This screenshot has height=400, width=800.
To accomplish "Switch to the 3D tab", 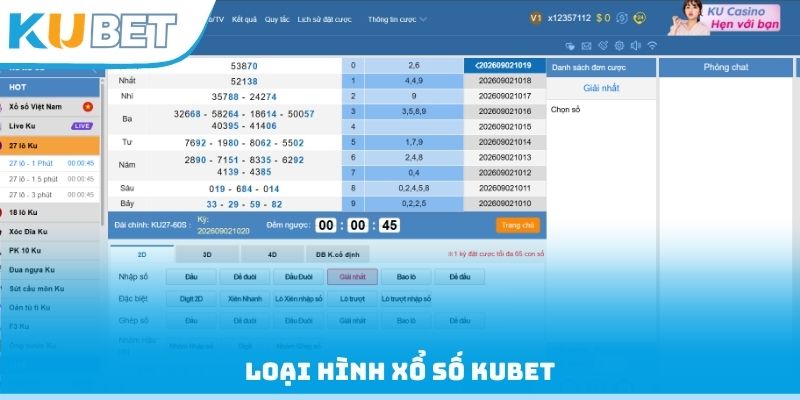I will 207,254.
